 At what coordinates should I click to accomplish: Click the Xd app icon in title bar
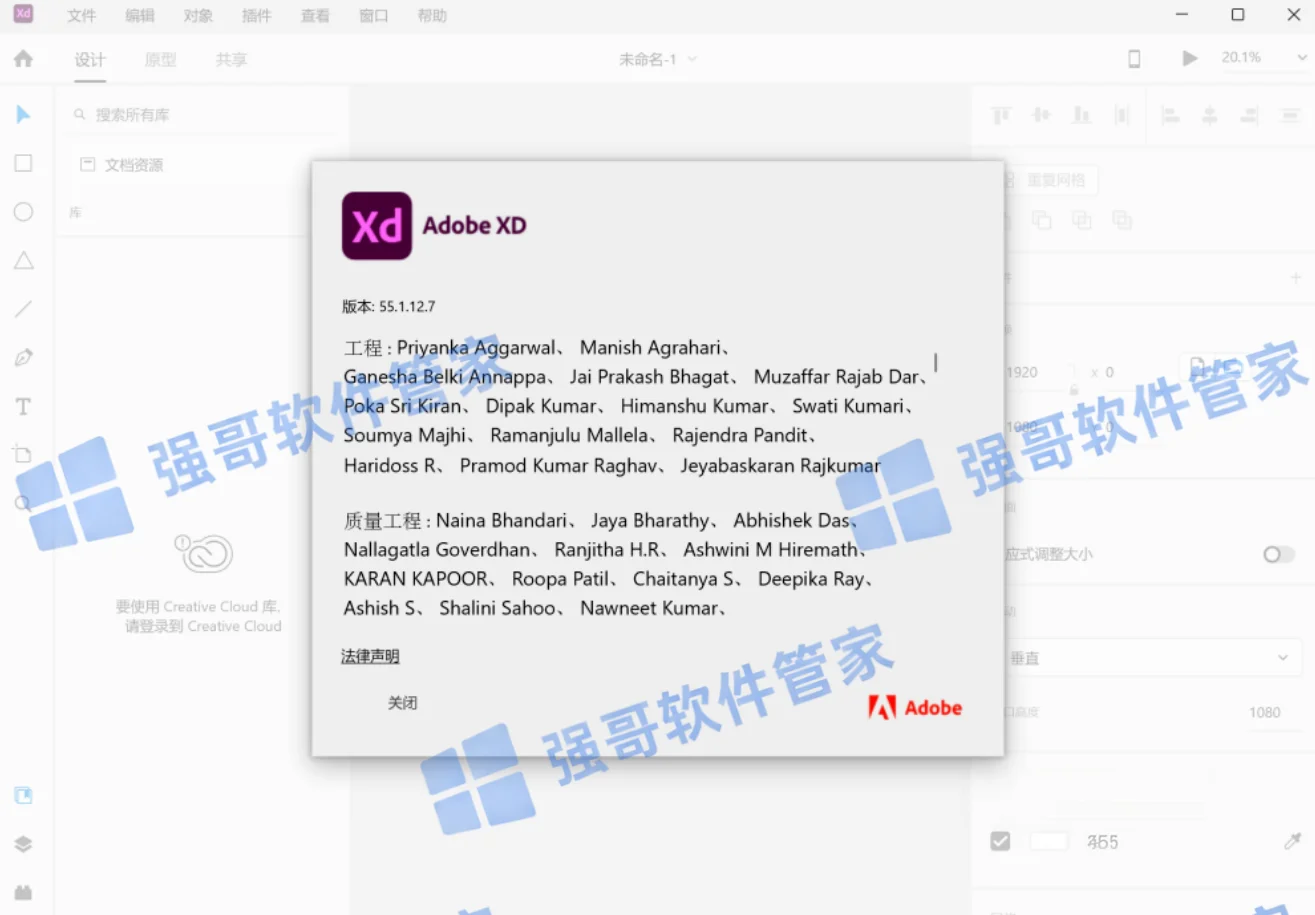point(23,14)
